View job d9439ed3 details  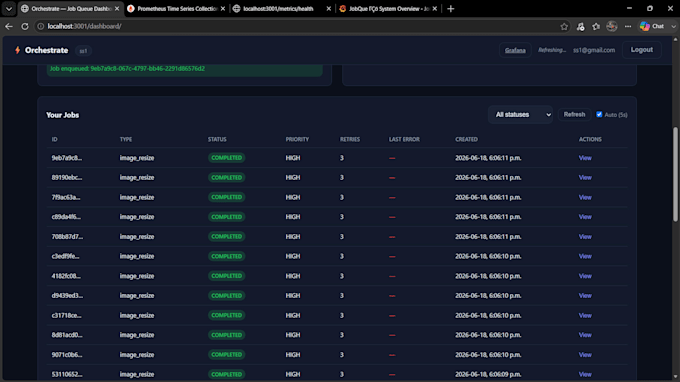coord(585,296)
